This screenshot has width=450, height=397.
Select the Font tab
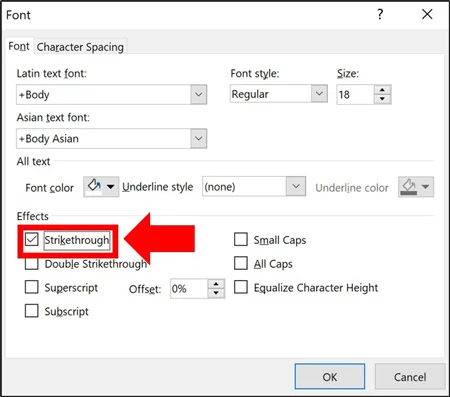pyautogui.click(x=19, y=46)
